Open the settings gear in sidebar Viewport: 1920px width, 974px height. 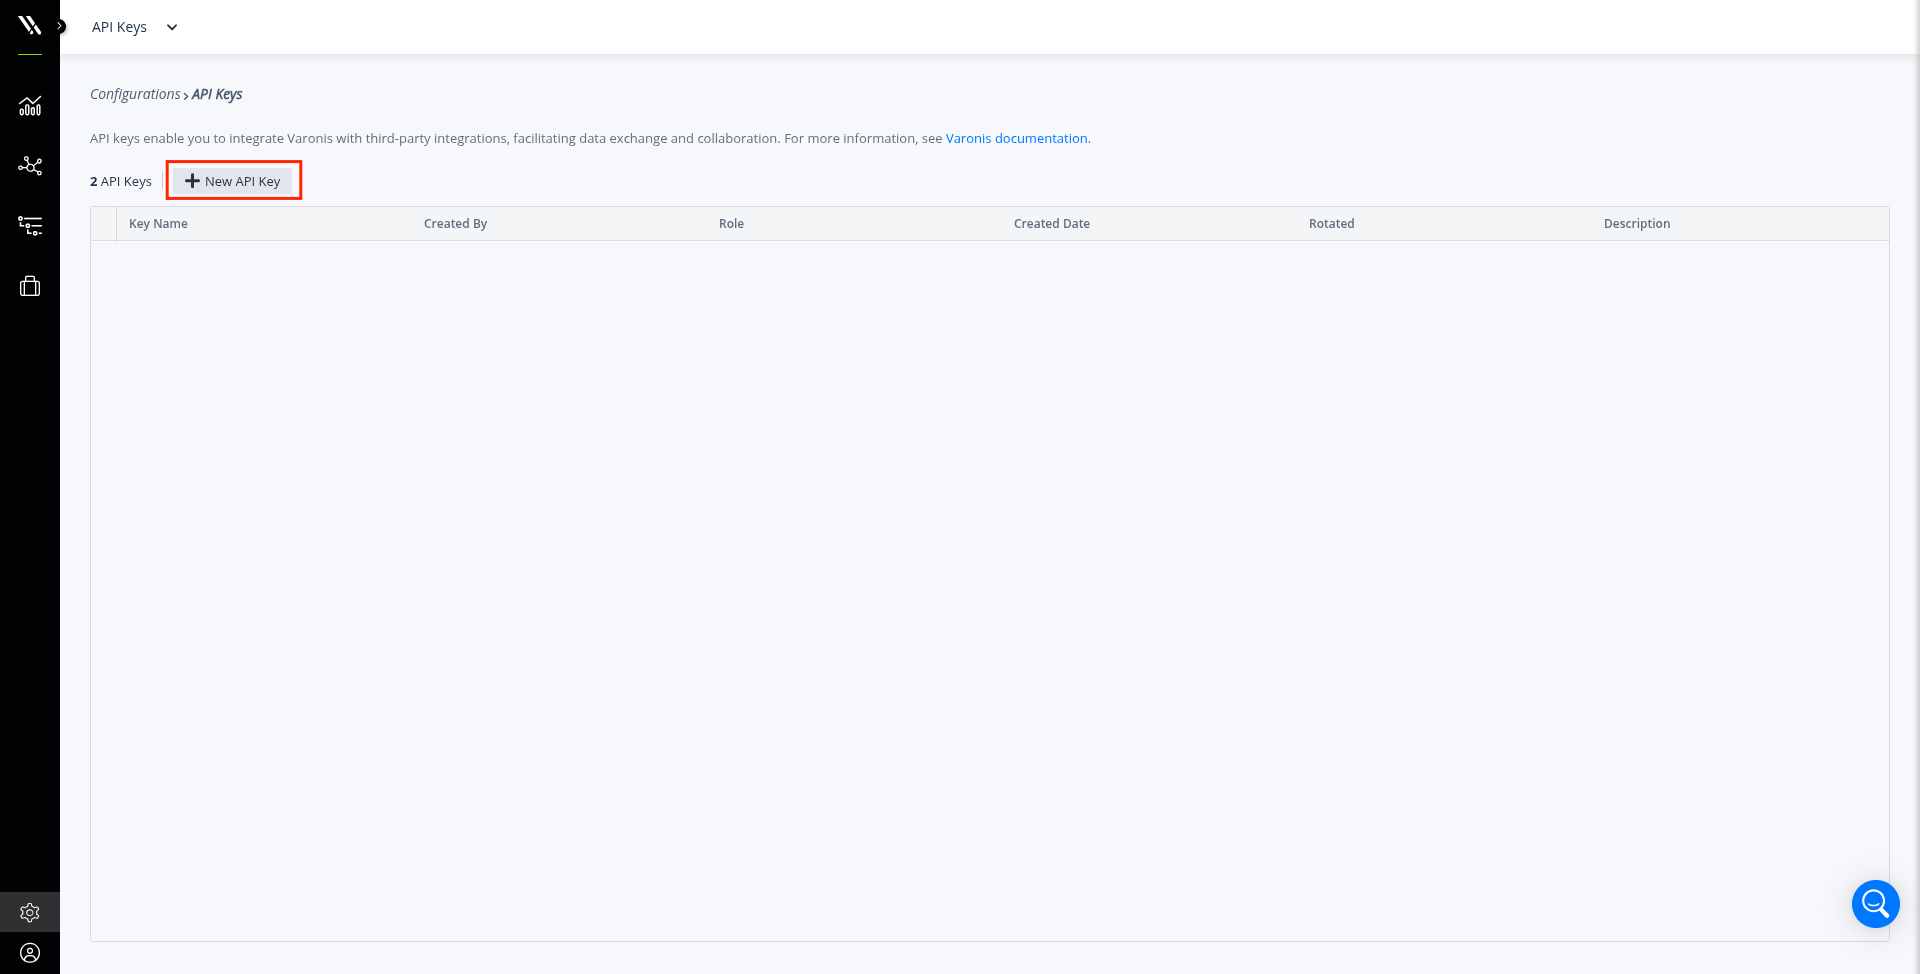pyautogui.click(x=30, y=912)
